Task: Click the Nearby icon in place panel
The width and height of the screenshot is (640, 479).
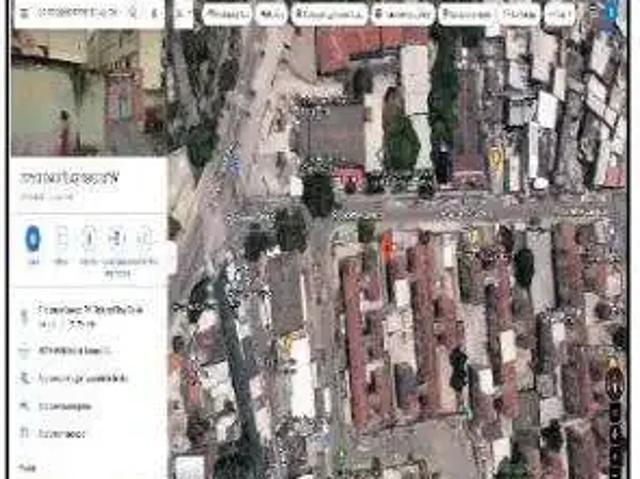Action: (88, 238)
